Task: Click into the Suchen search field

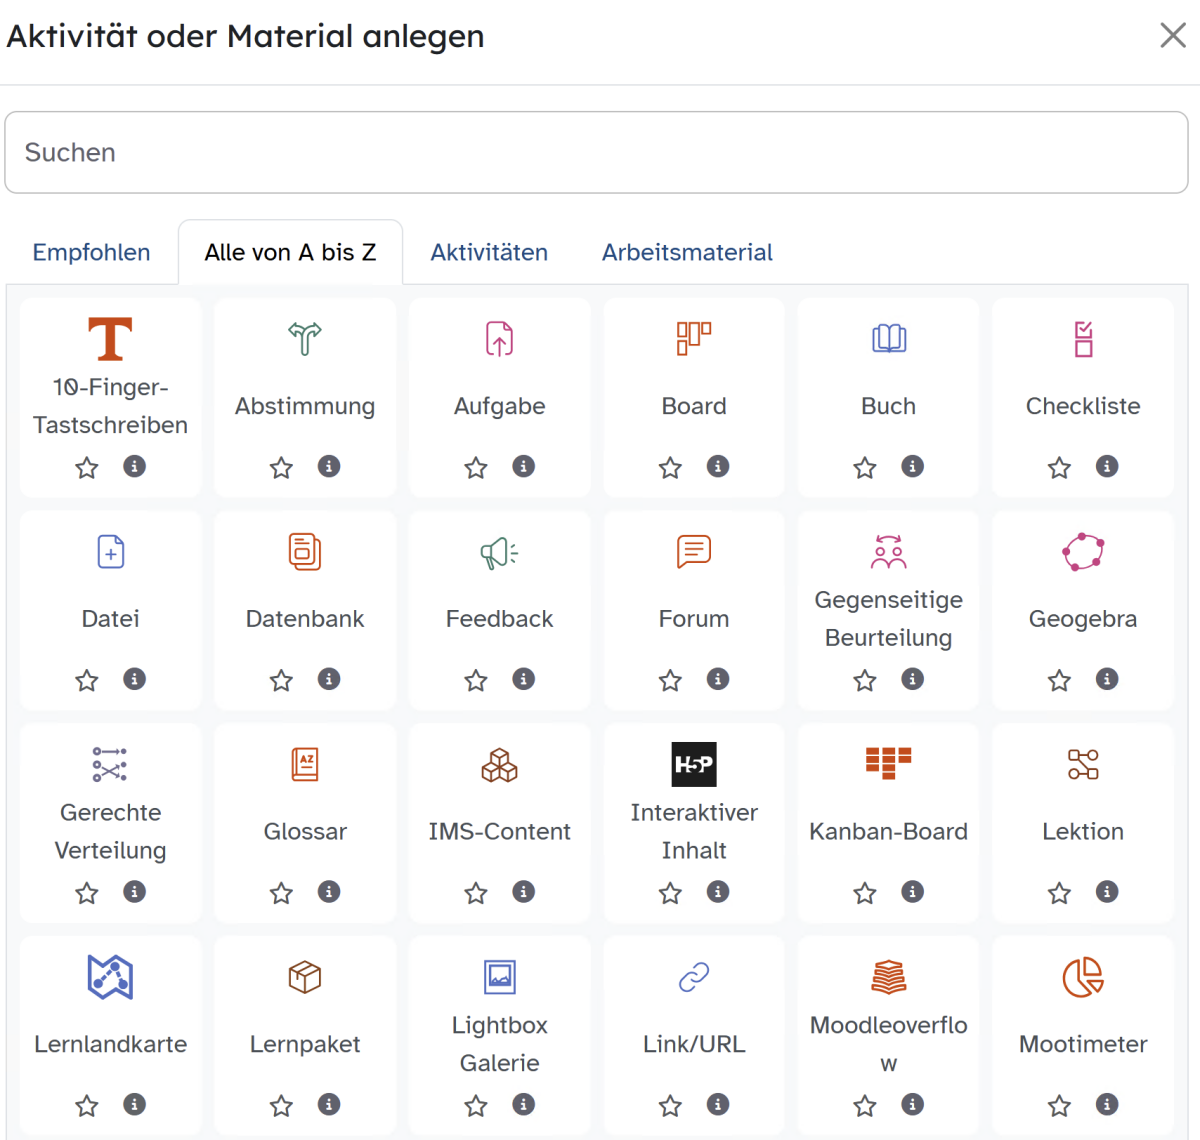Action: [596, 152]
